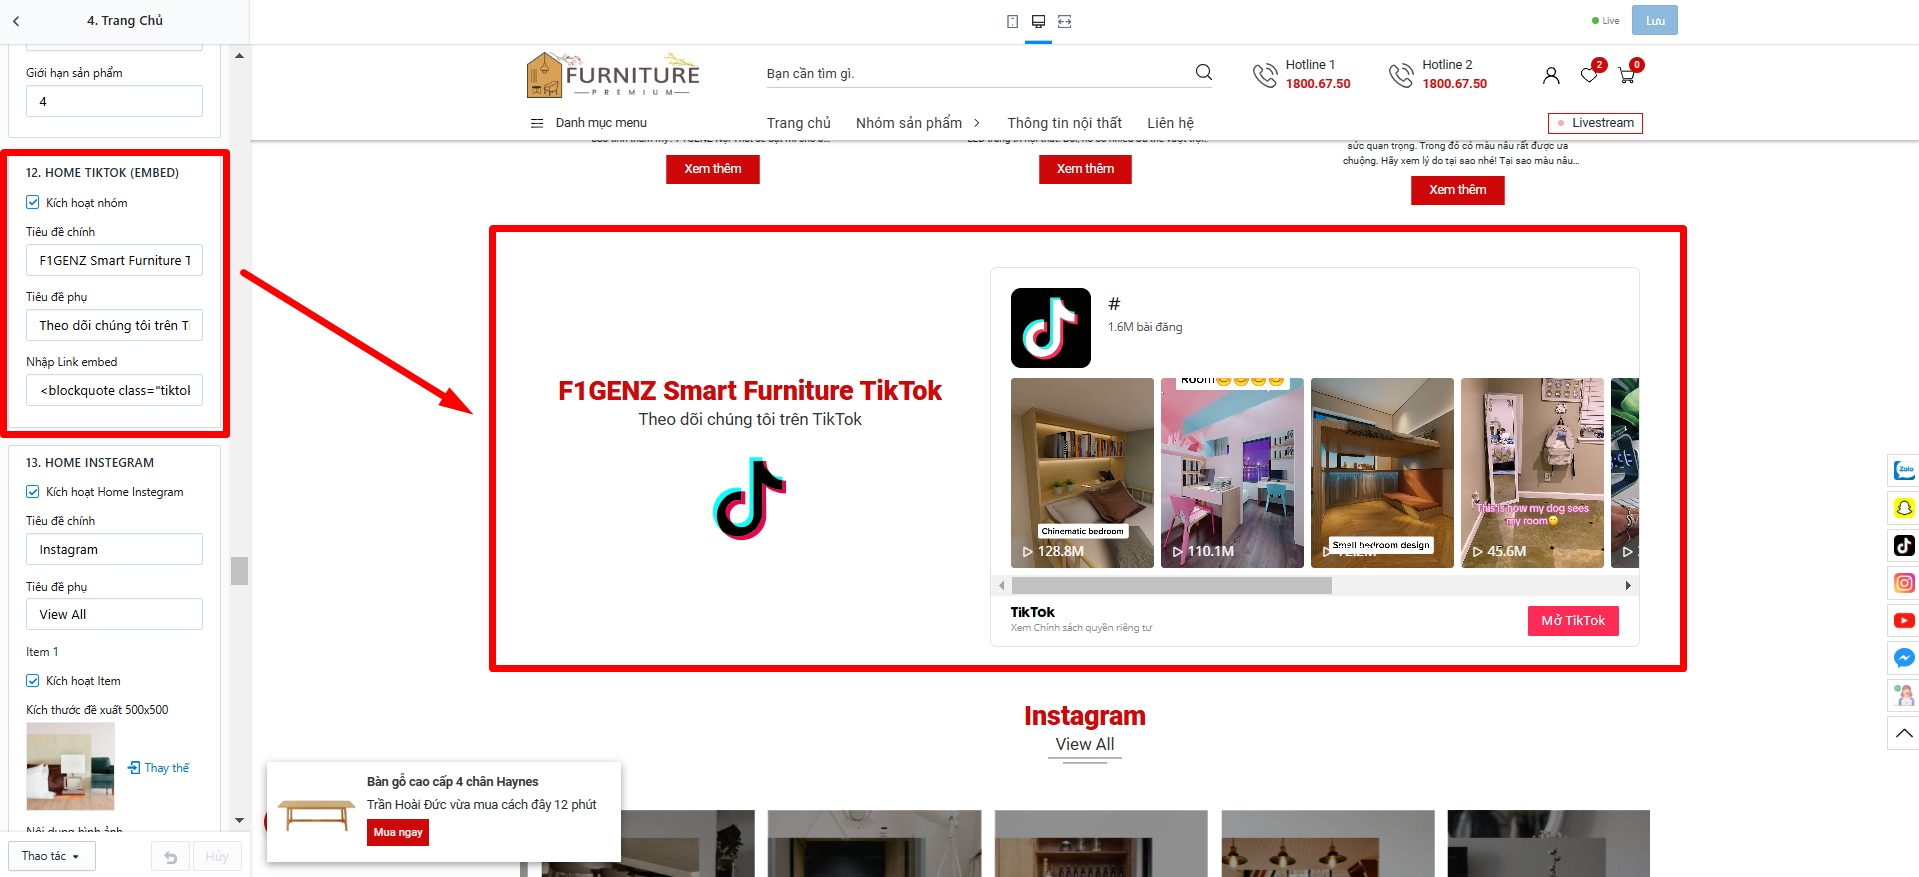Click the left panel vertical scrollbar thumb
The height and width of the screenshot is (877, 1919).
pyautogui.click(x=239, y=570)
